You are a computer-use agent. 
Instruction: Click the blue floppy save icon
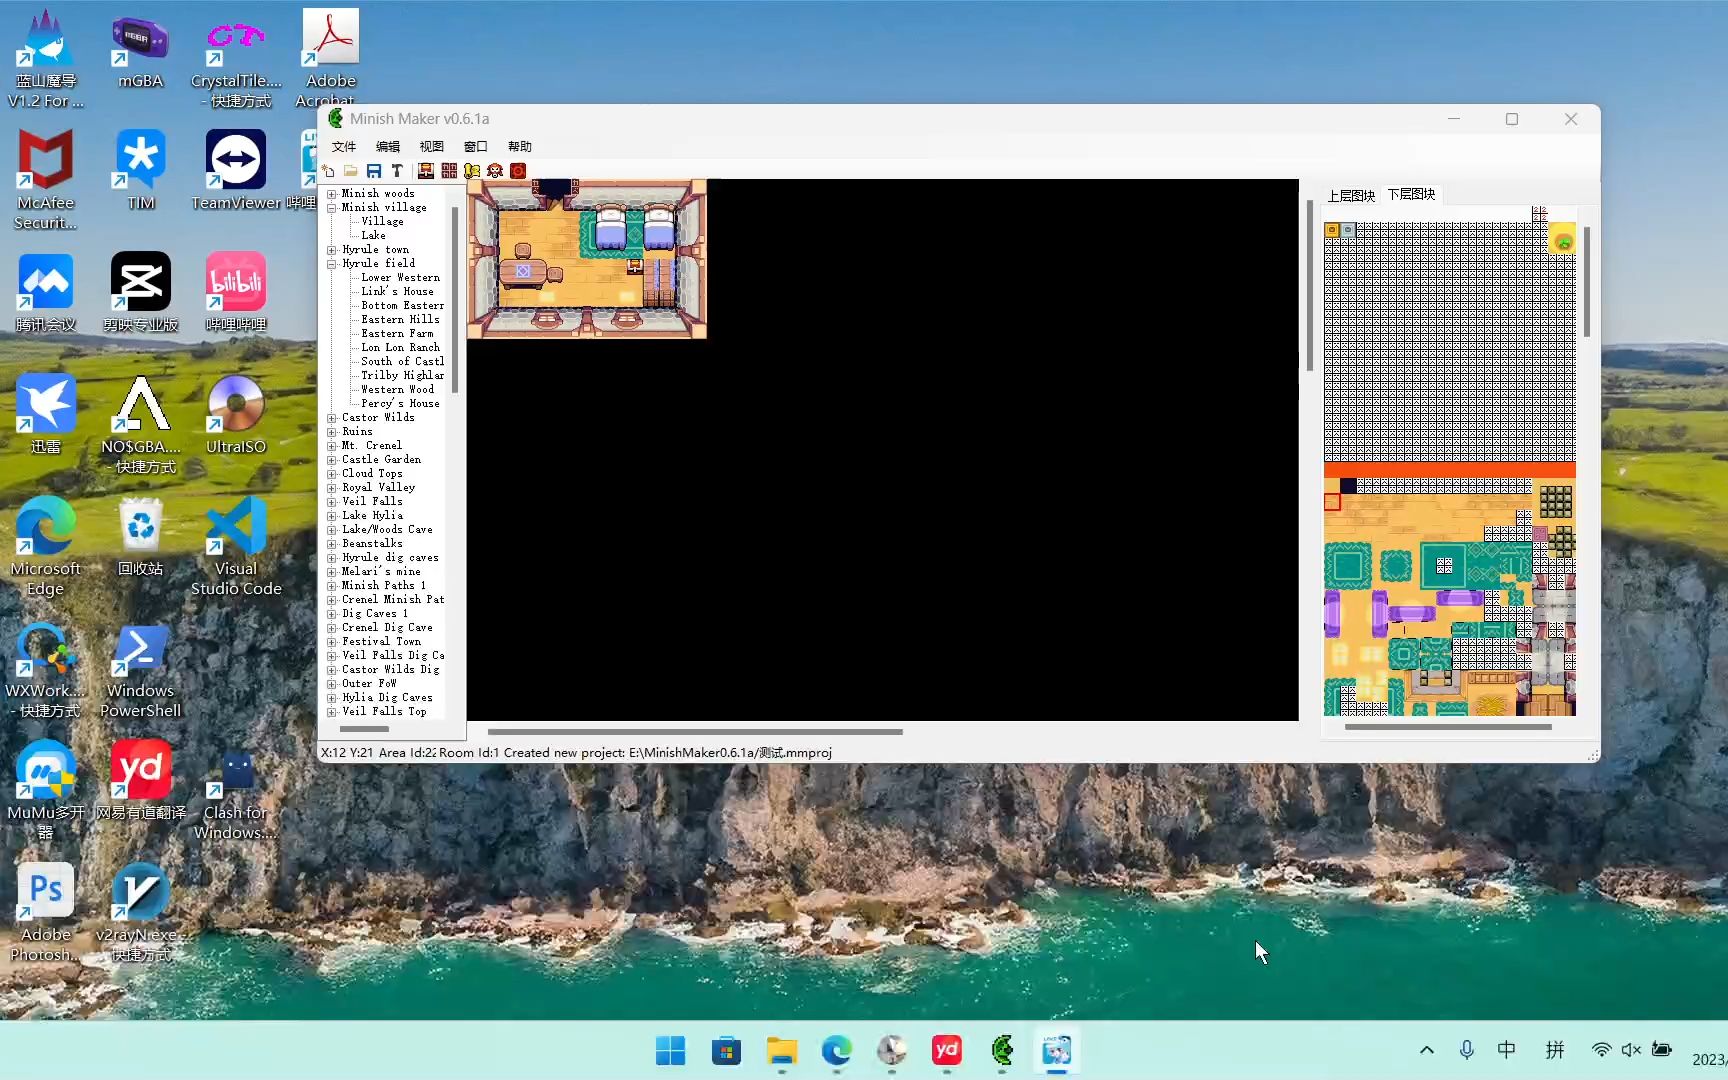374,171
